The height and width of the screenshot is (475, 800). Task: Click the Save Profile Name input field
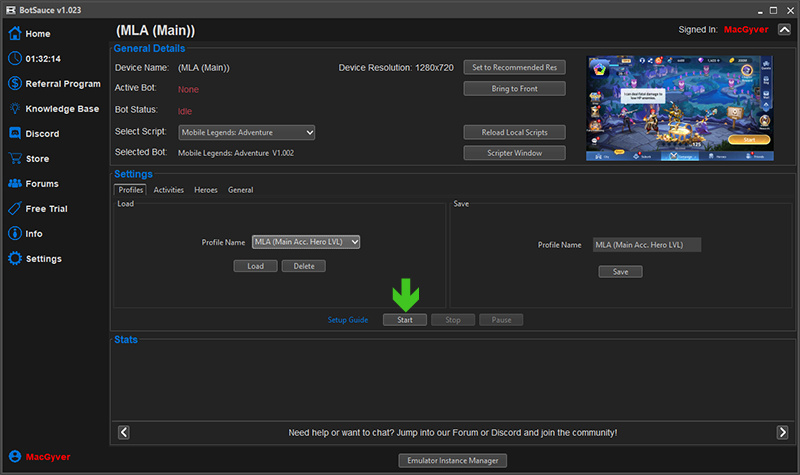point(647,245)
